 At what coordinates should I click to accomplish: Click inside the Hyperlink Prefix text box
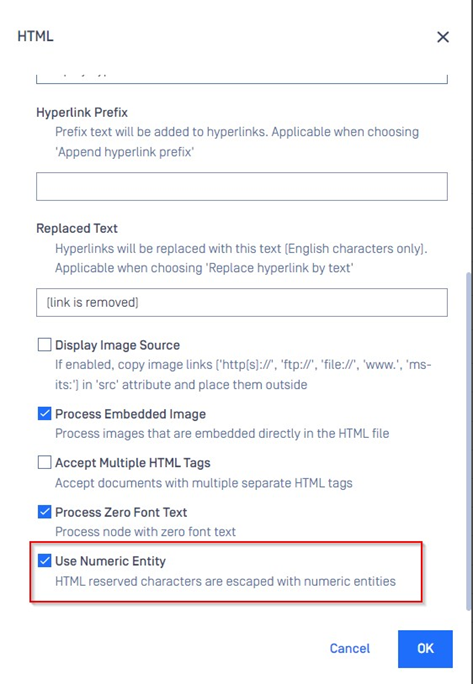tap(242, 186)
